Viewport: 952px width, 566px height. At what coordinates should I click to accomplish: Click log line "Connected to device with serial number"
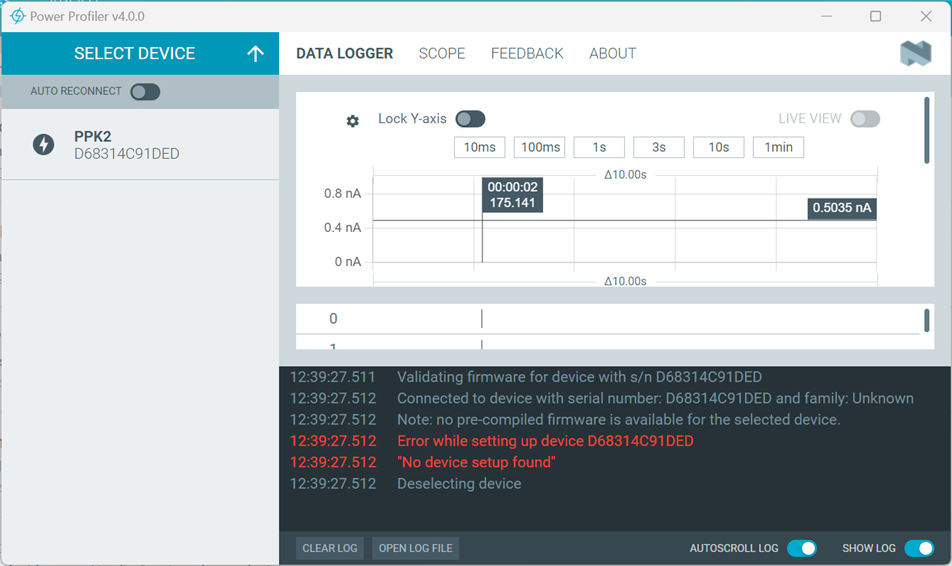[x=655, y=398]
